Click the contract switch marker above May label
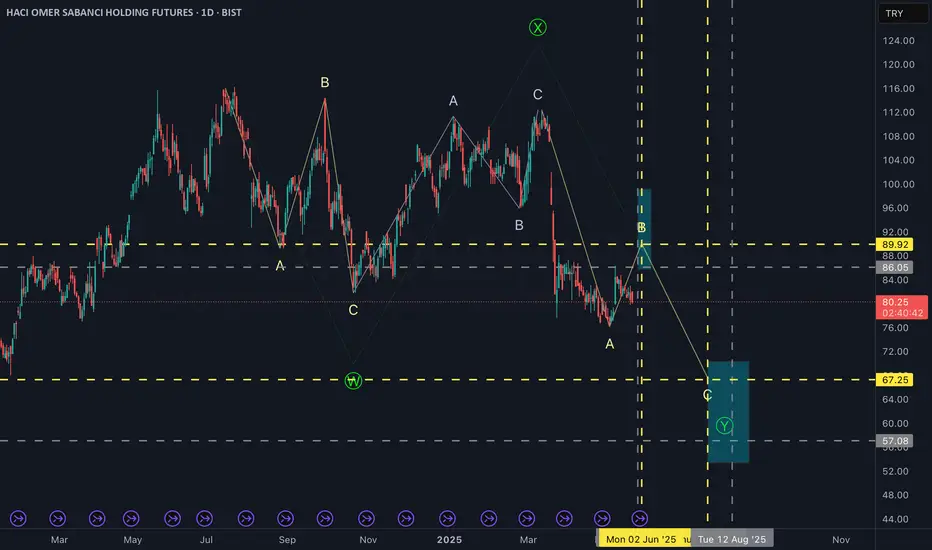This screenshot has height=550, width=932. [x=131, y=518]
